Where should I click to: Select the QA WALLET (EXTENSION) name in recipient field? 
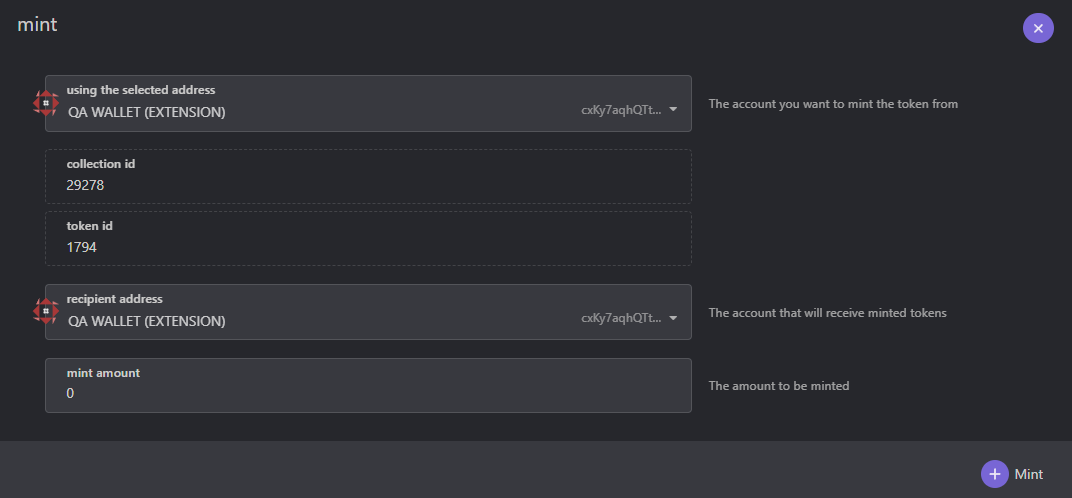click(x=146, y=321)
